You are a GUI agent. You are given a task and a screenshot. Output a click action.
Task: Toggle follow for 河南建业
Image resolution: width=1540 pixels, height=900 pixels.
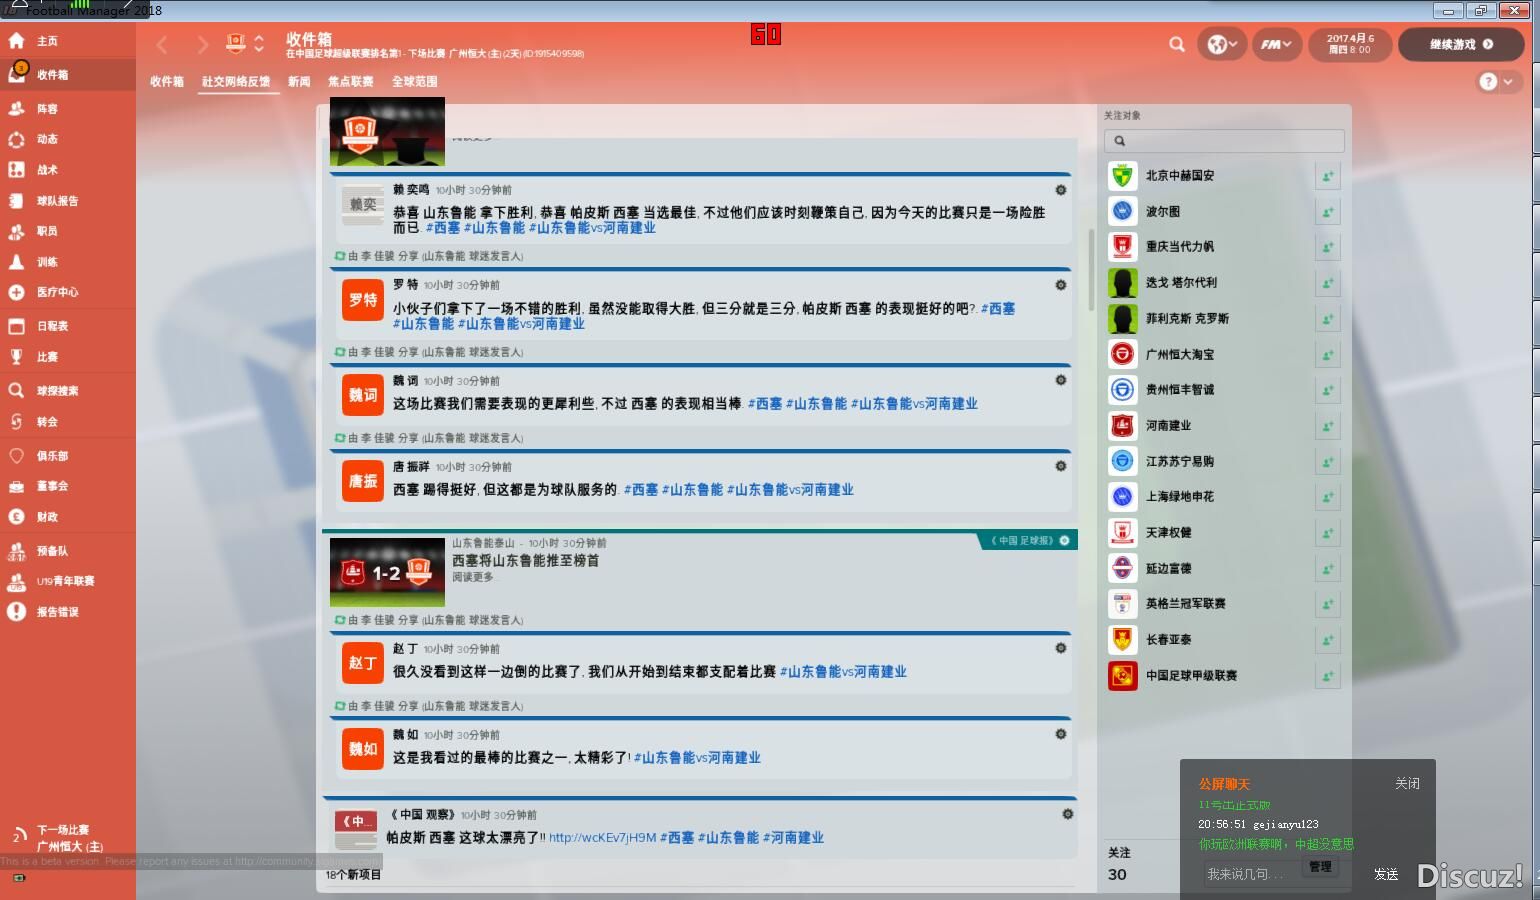(x=1327, y=426)
